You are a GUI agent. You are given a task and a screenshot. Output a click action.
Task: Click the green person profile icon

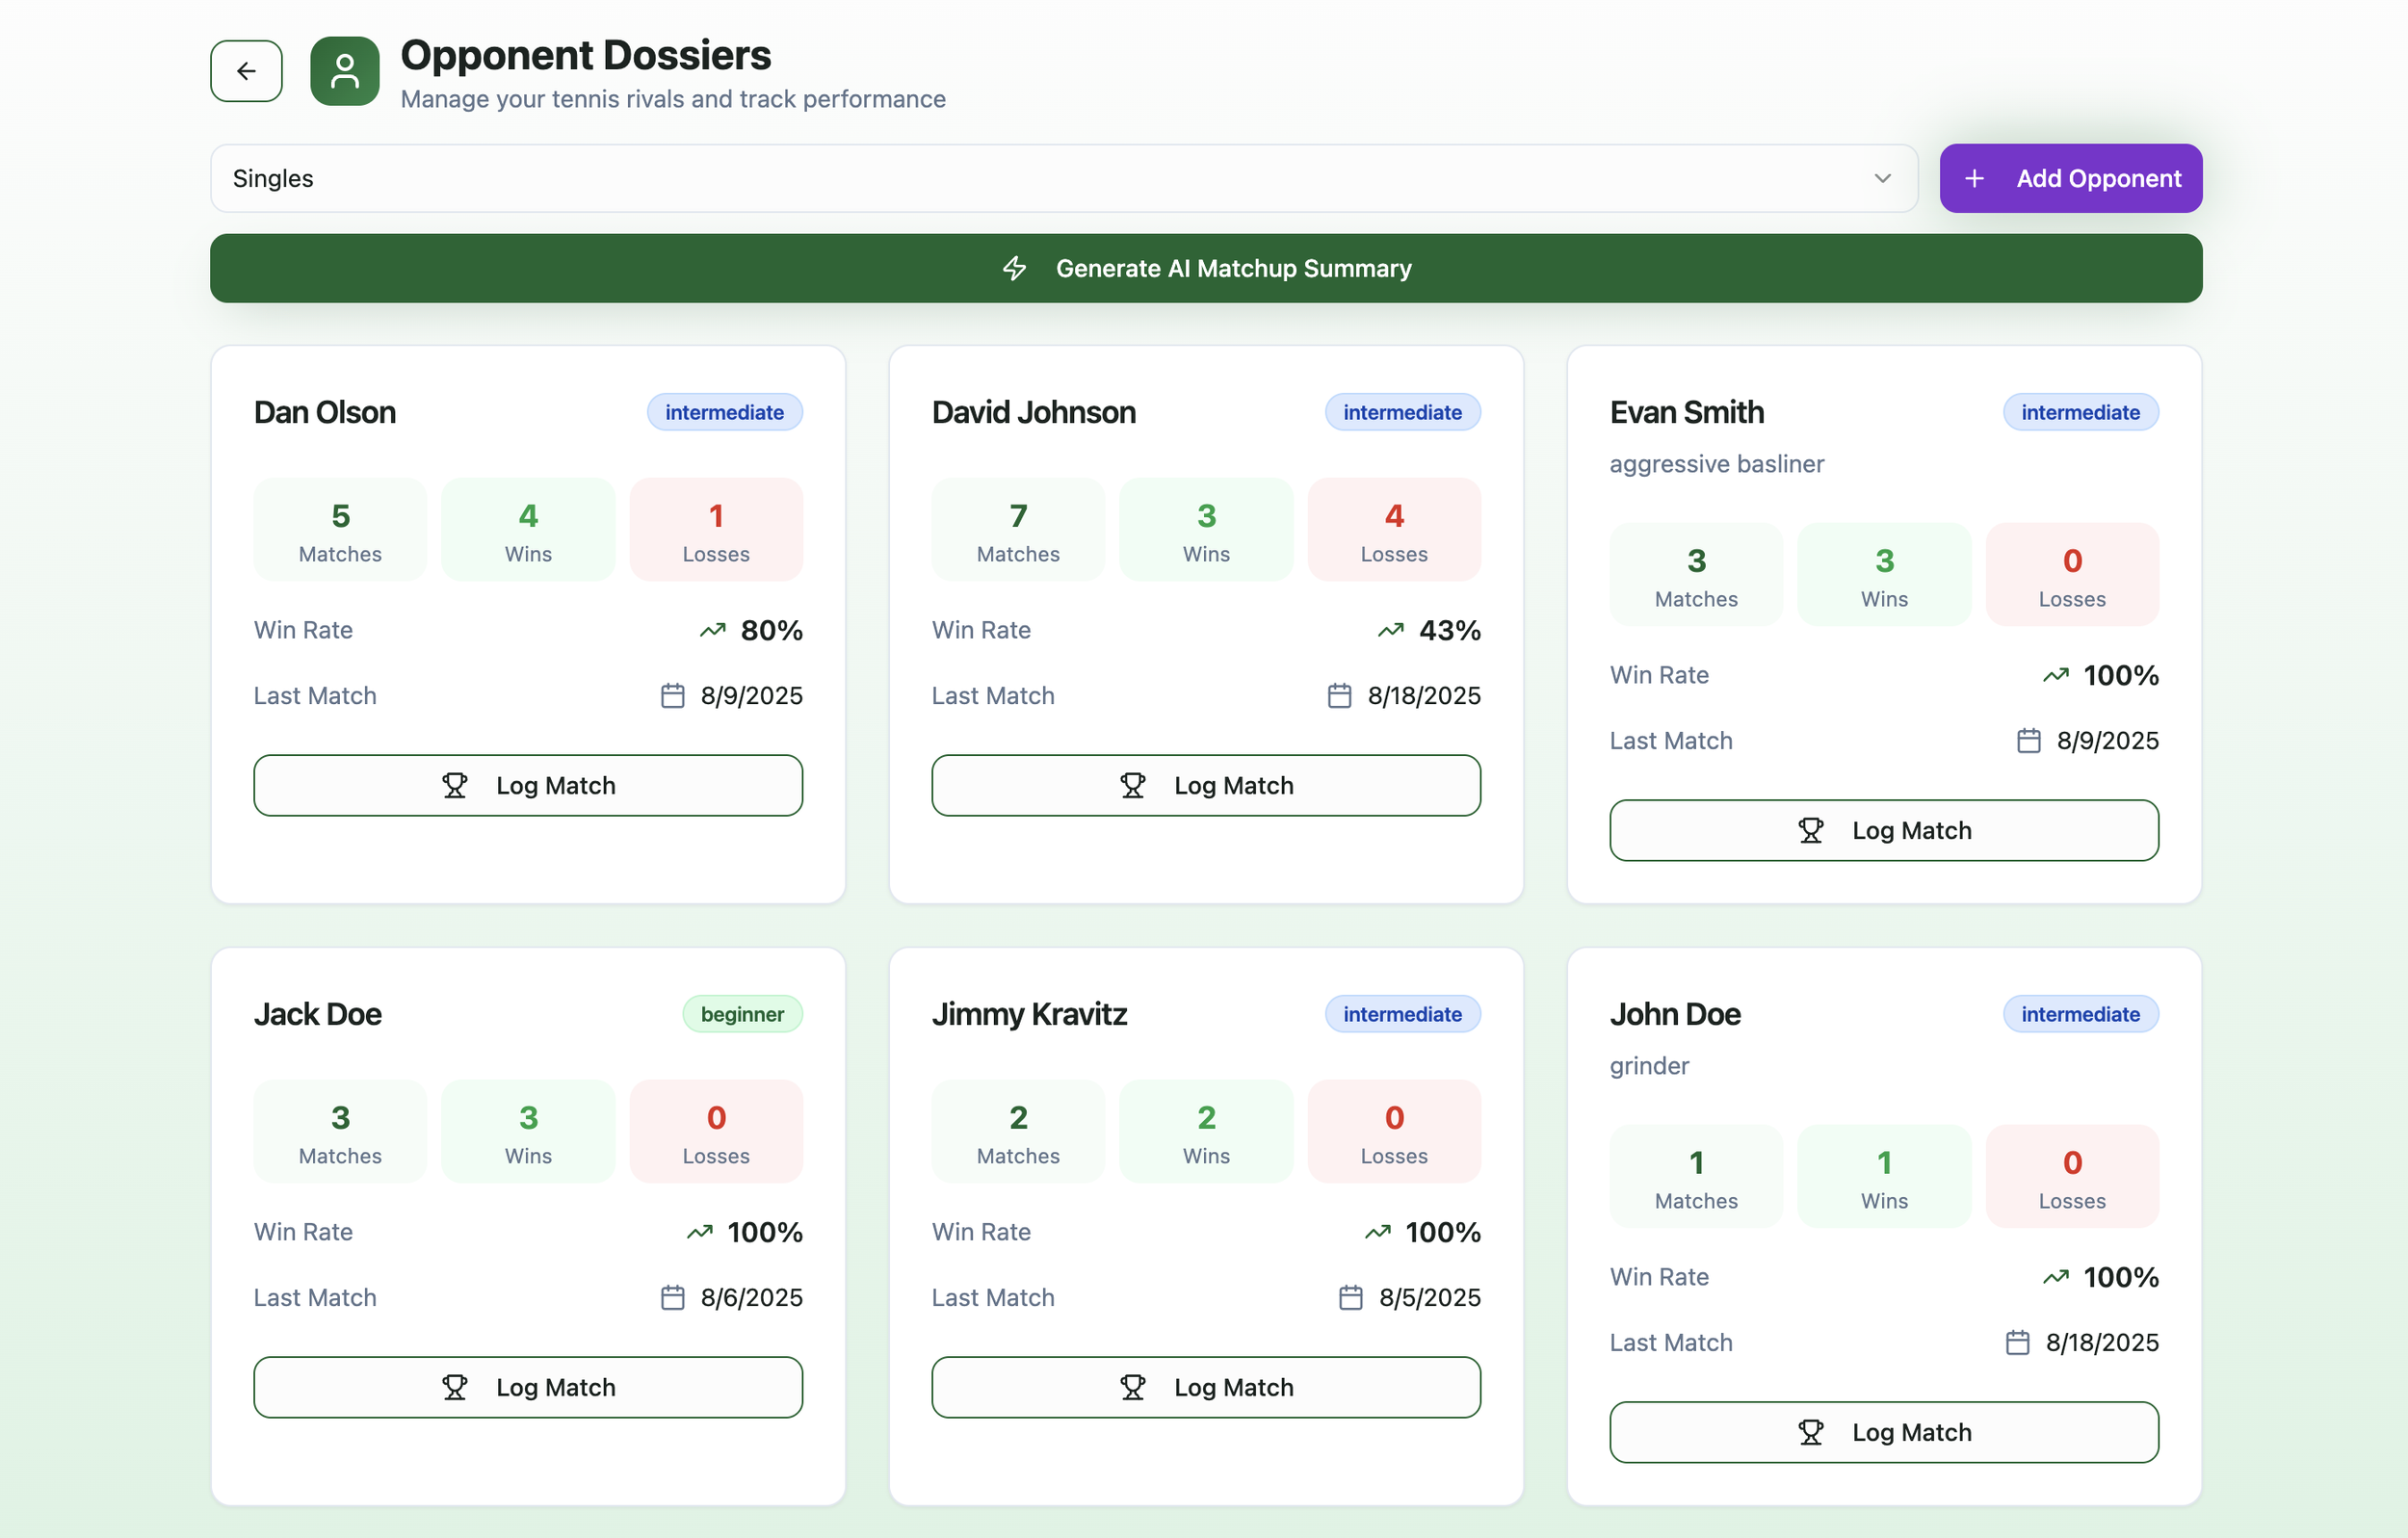(x=344, y=71)
